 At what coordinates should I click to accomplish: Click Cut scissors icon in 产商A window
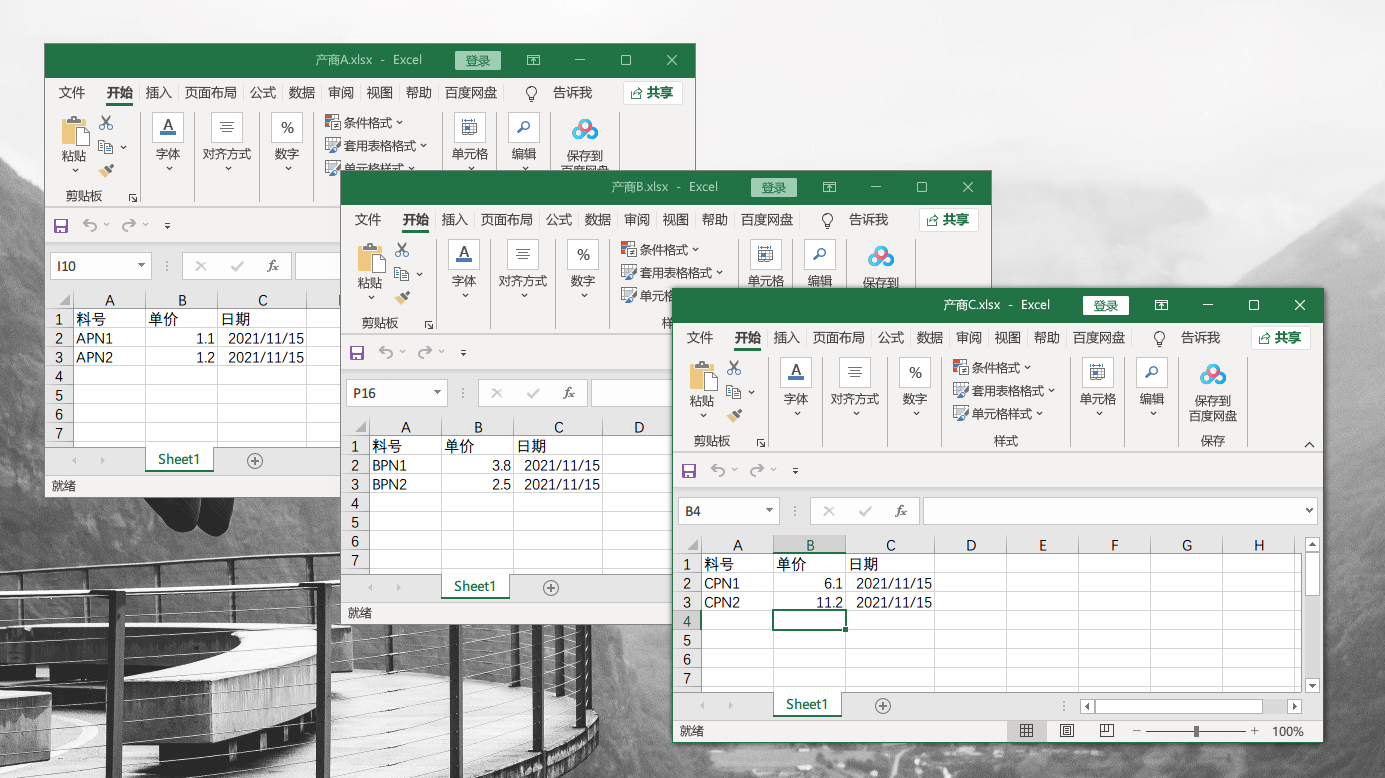coord(106,122)
